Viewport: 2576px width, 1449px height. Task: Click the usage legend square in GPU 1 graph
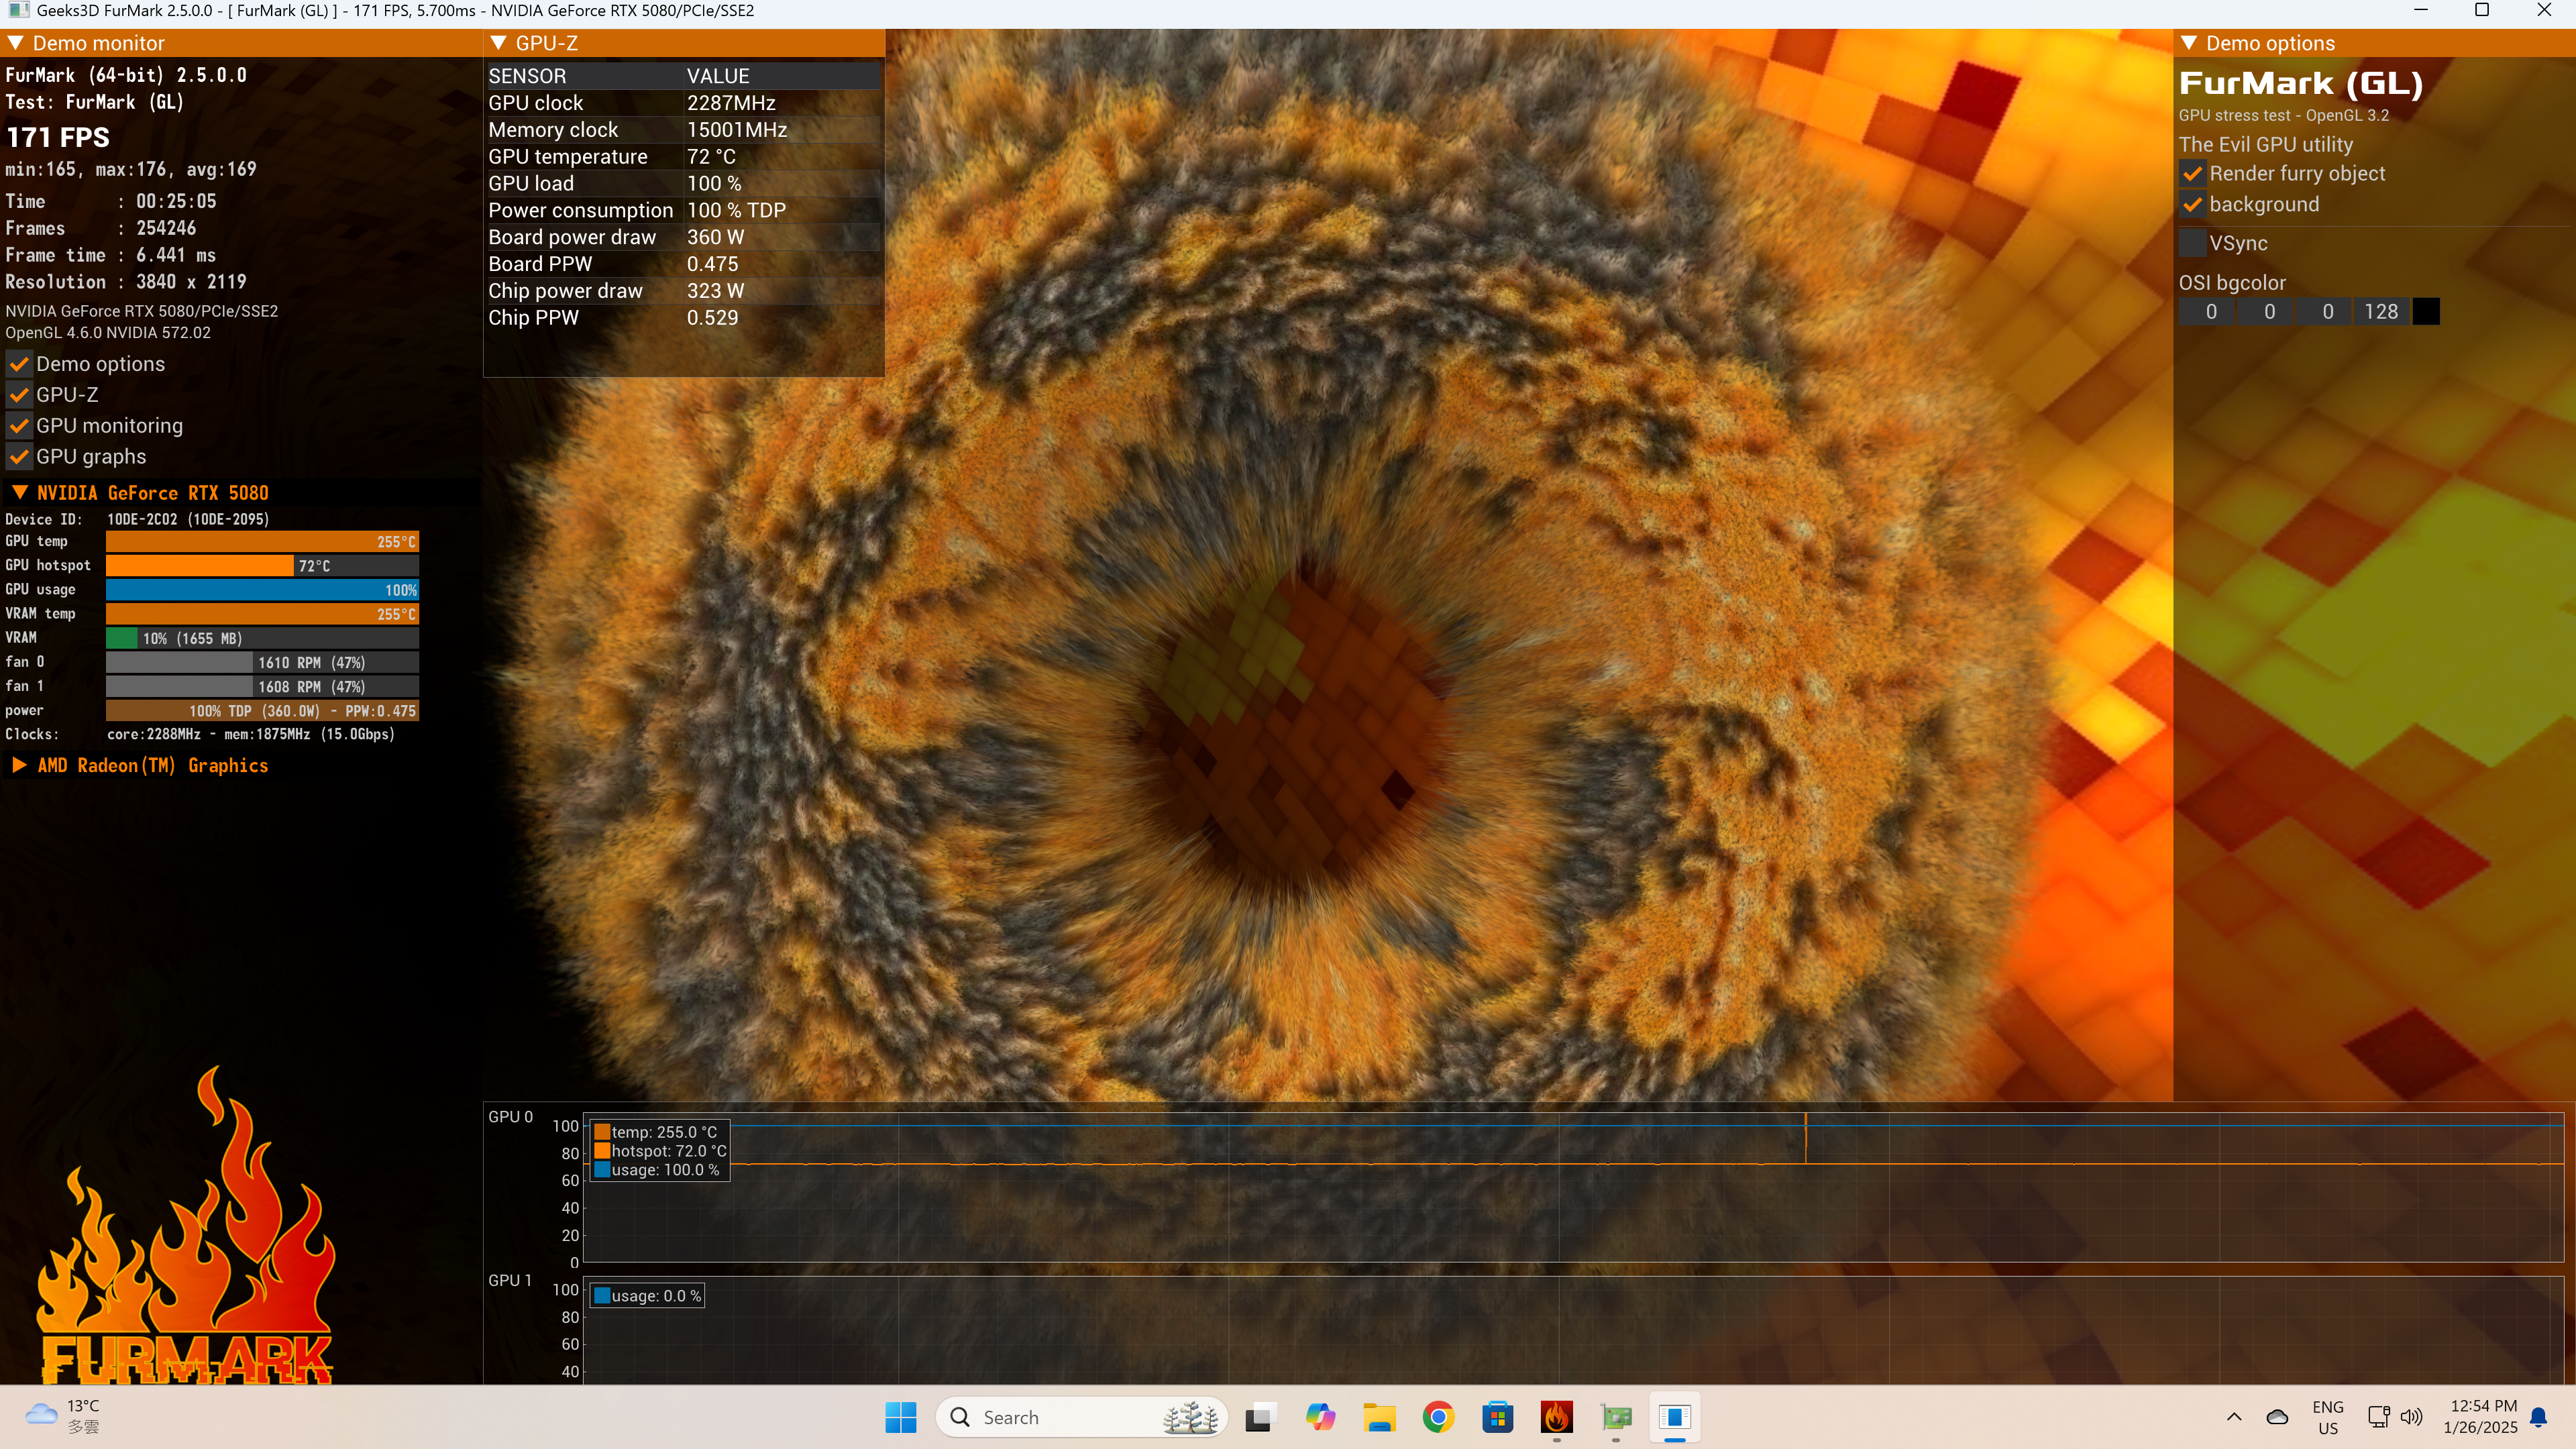pos(603,1296)
